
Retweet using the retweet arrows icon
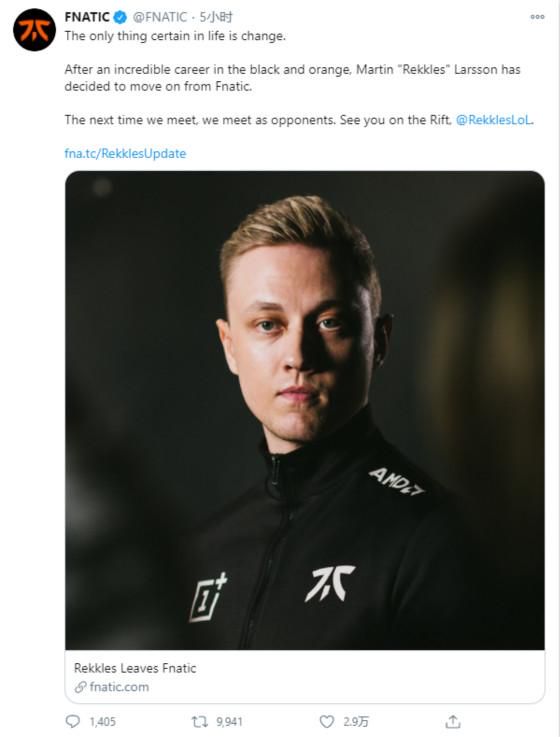point(200,721)
